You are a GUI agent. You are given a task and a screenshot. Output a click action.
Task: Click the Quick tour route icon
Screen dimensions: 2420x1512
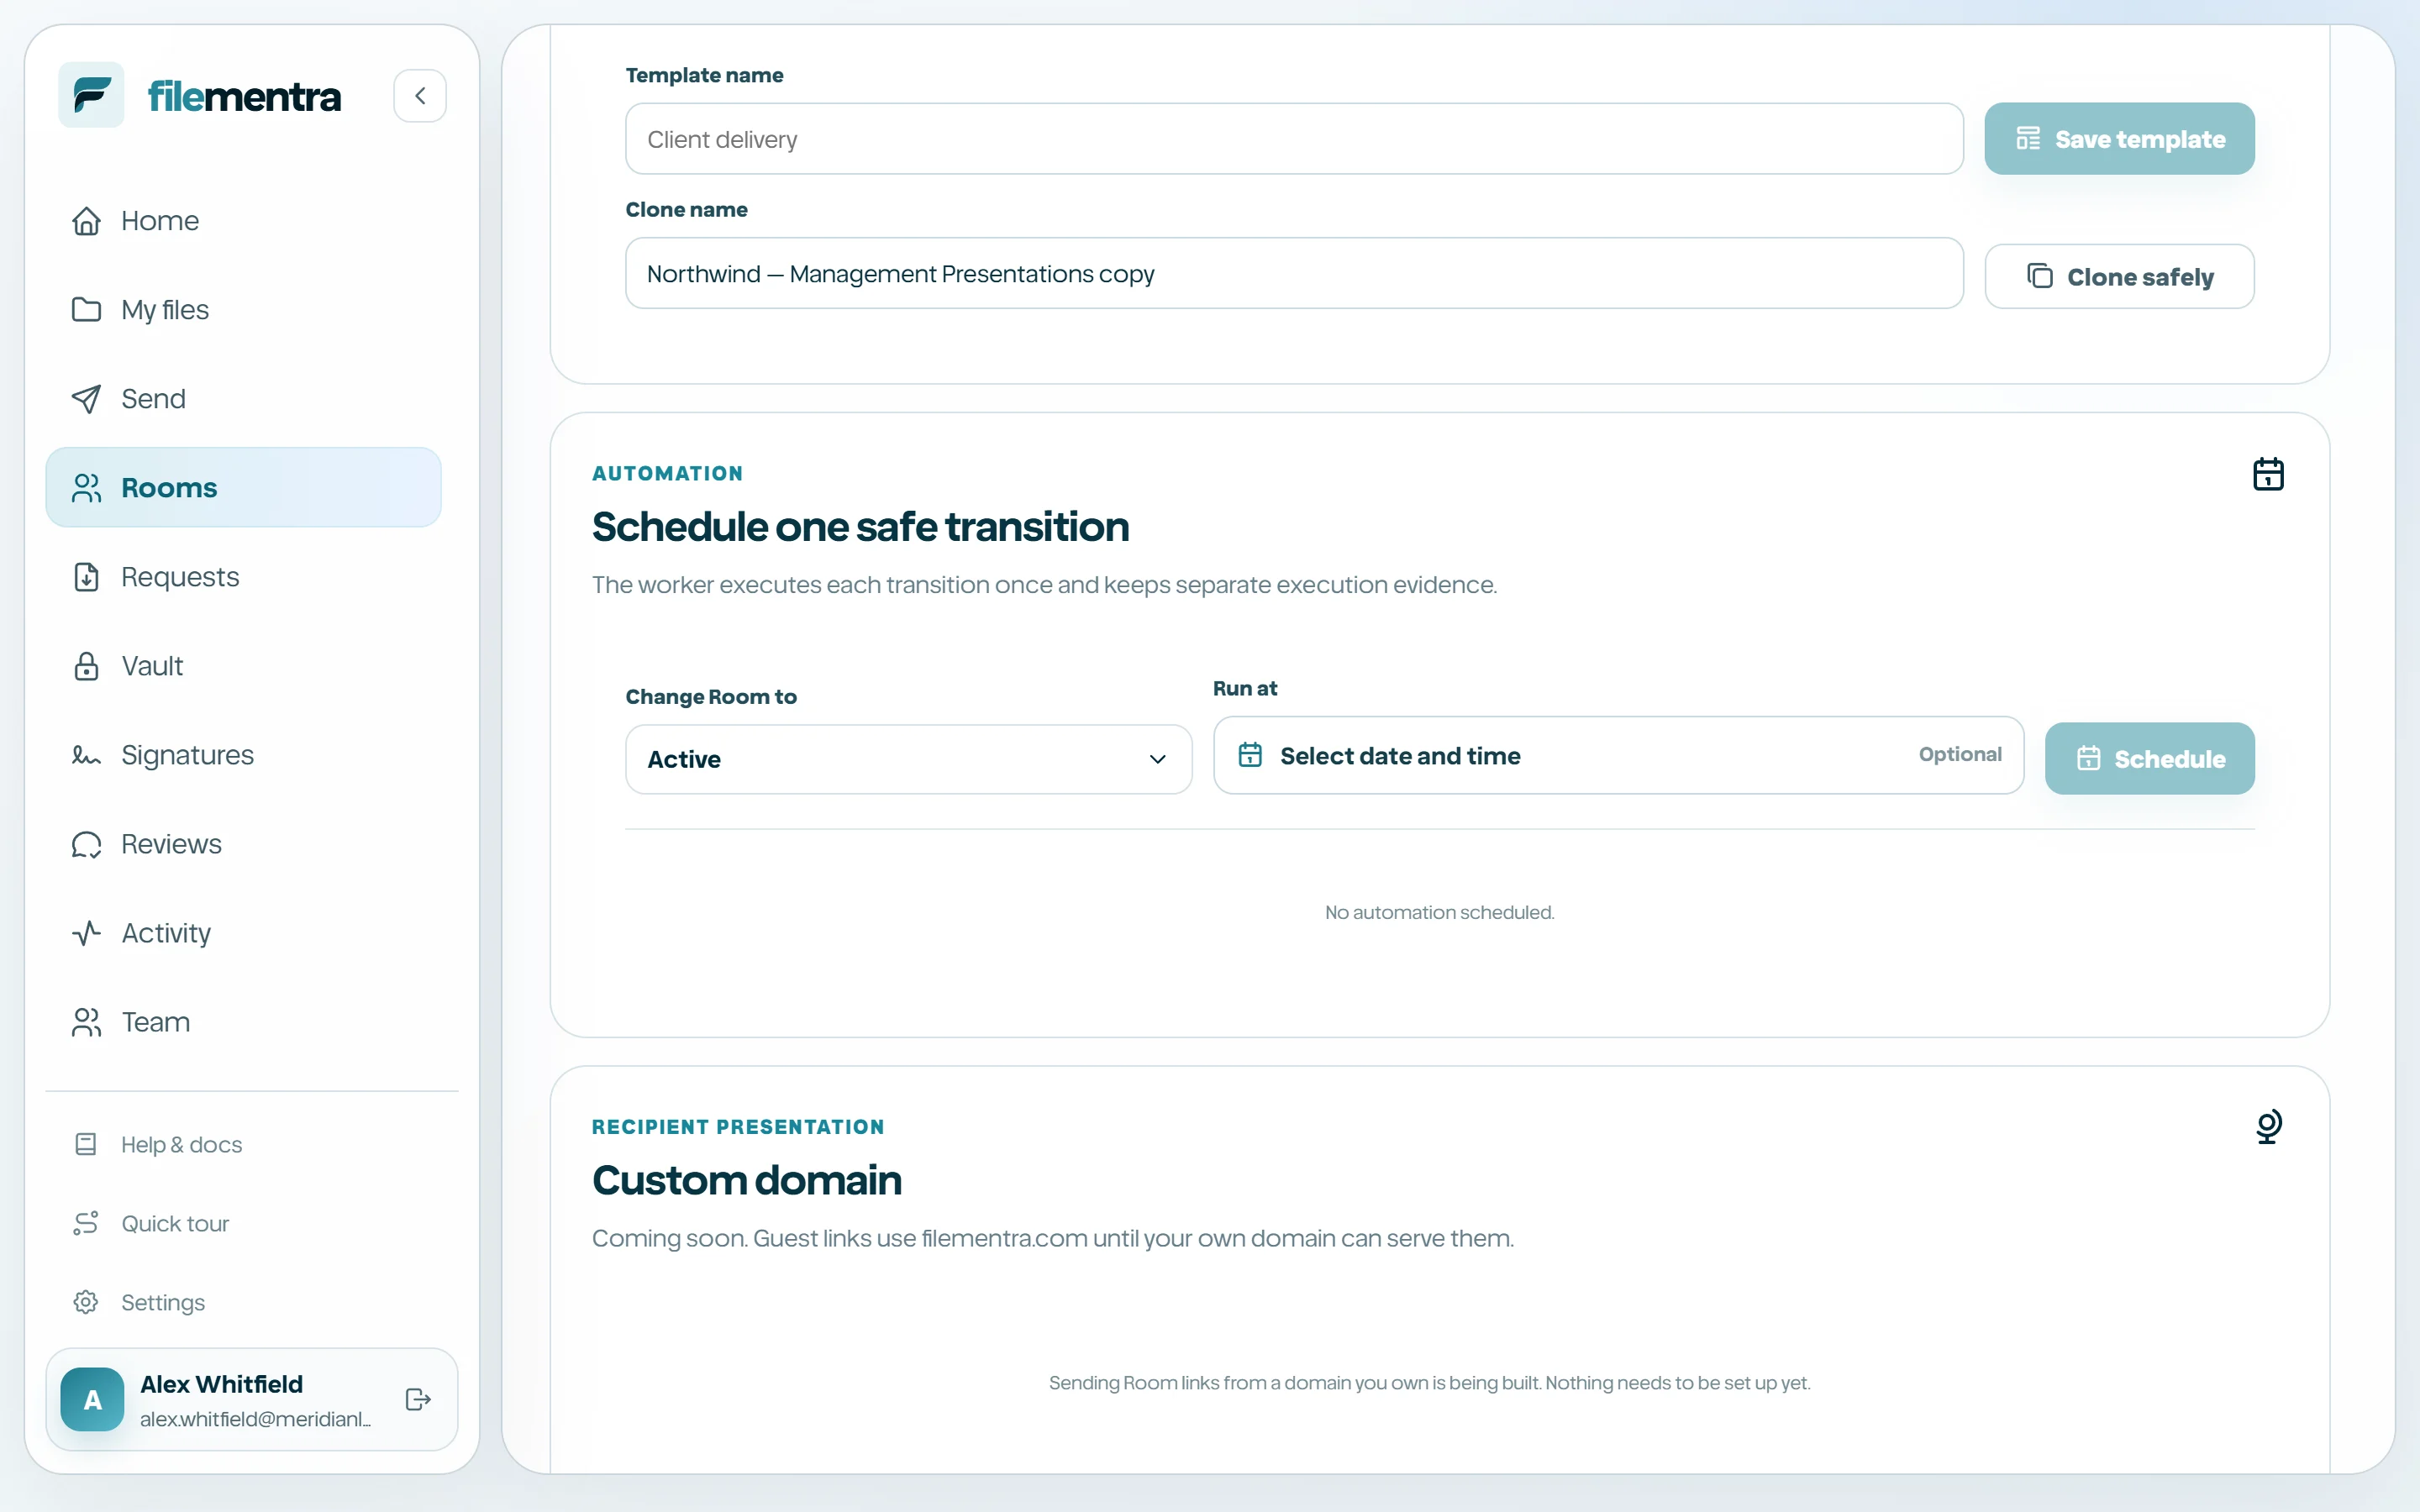tap(86, 1223)
